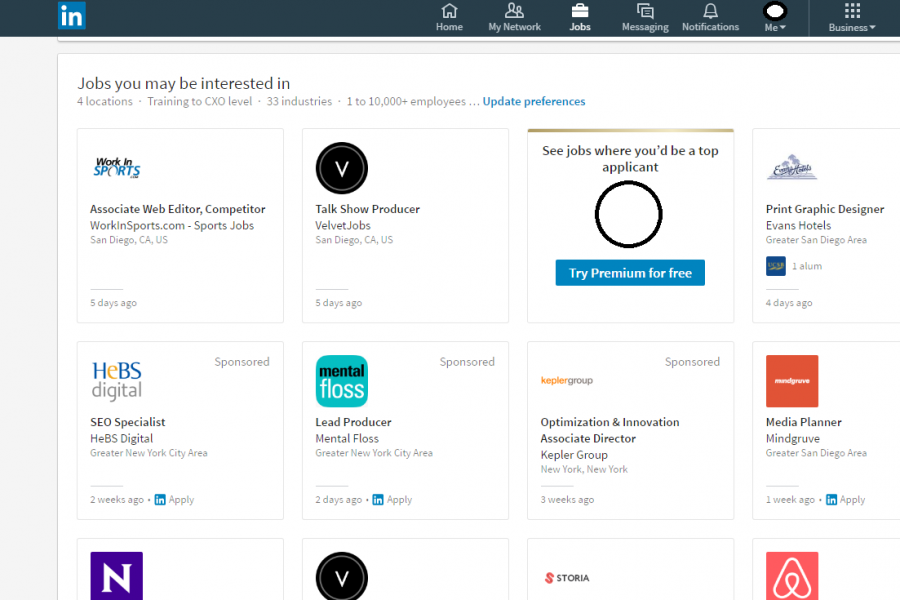
Task: Open the Media Planner job listing
Action: pos(804,422)
